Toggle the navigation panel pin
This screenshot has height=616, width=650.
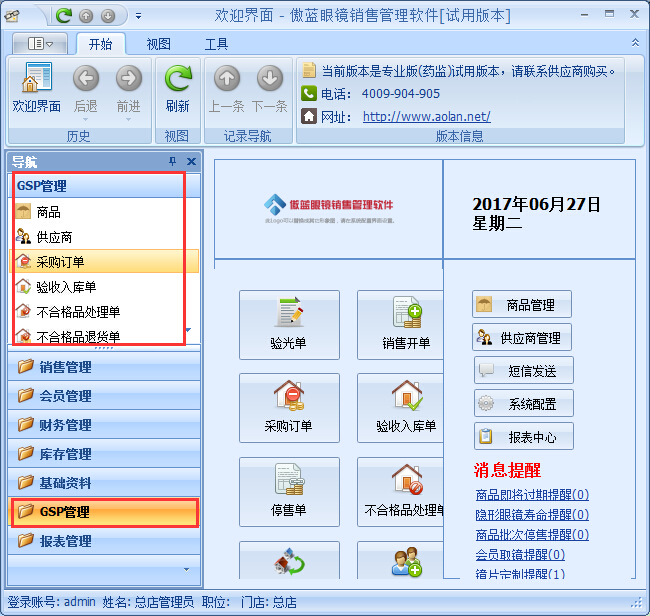172,161
